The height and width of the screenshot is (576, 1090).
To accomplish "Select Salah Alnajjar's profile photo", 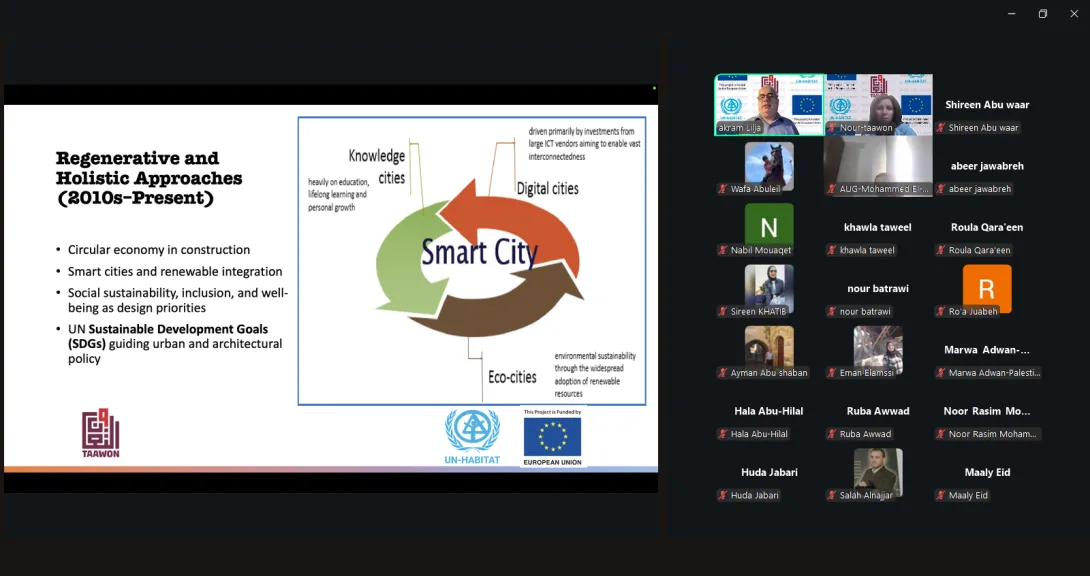I will click(878, 472).
